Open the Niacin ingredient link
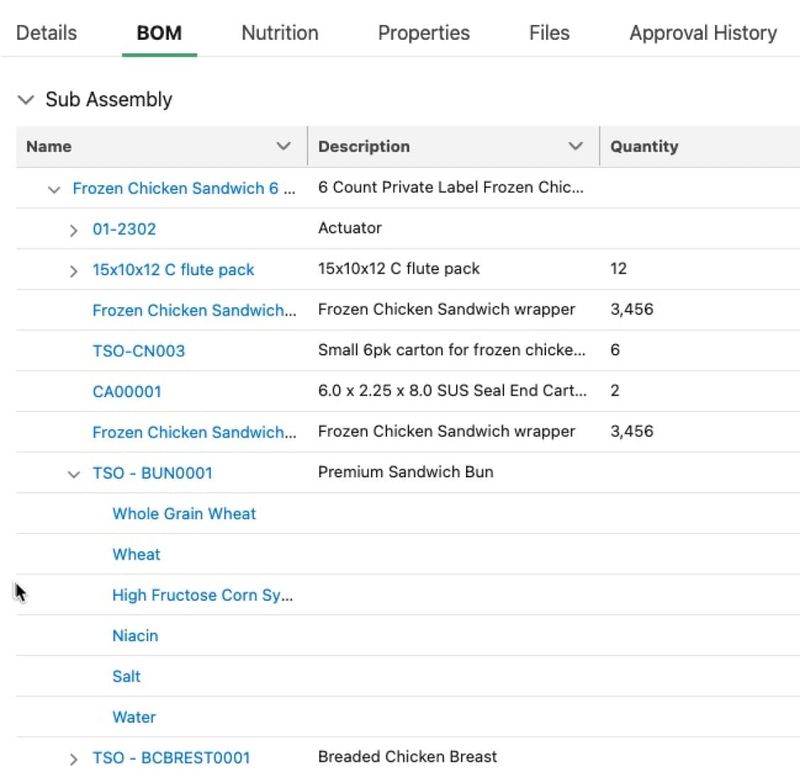The image size is (800, 776). (x=136, y=635)
